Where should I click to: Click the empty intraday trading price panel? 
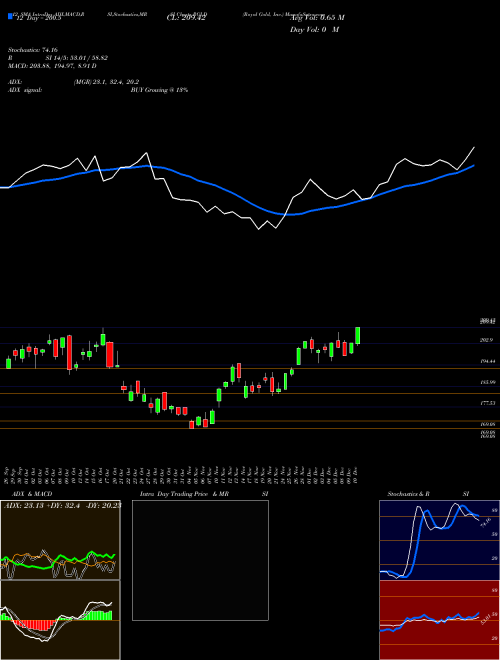click(200, 560)
